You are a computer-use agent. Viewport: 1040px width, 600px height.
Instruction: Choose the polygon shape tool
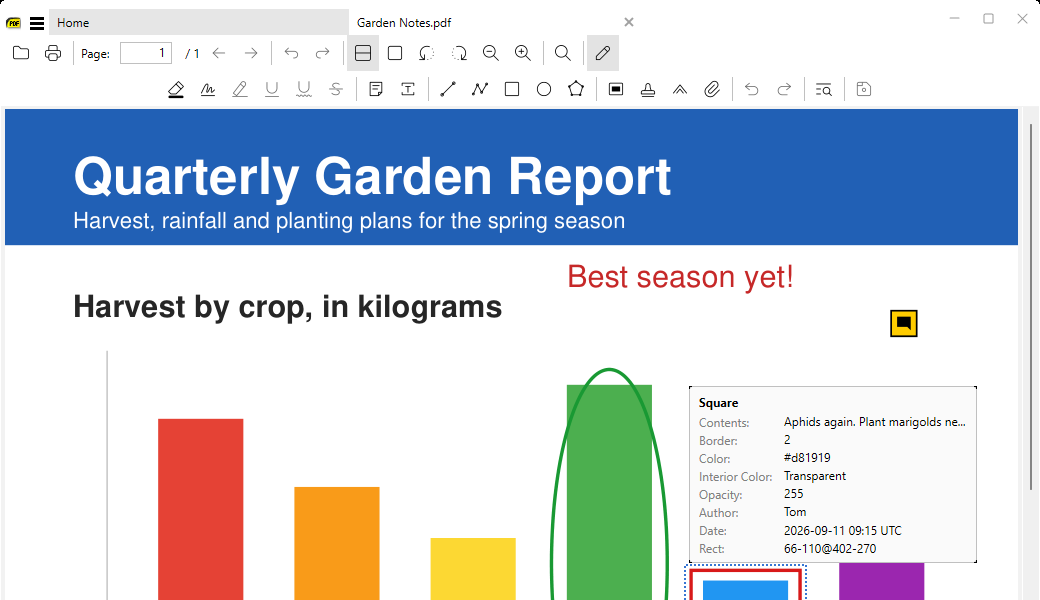coord(576,89)
